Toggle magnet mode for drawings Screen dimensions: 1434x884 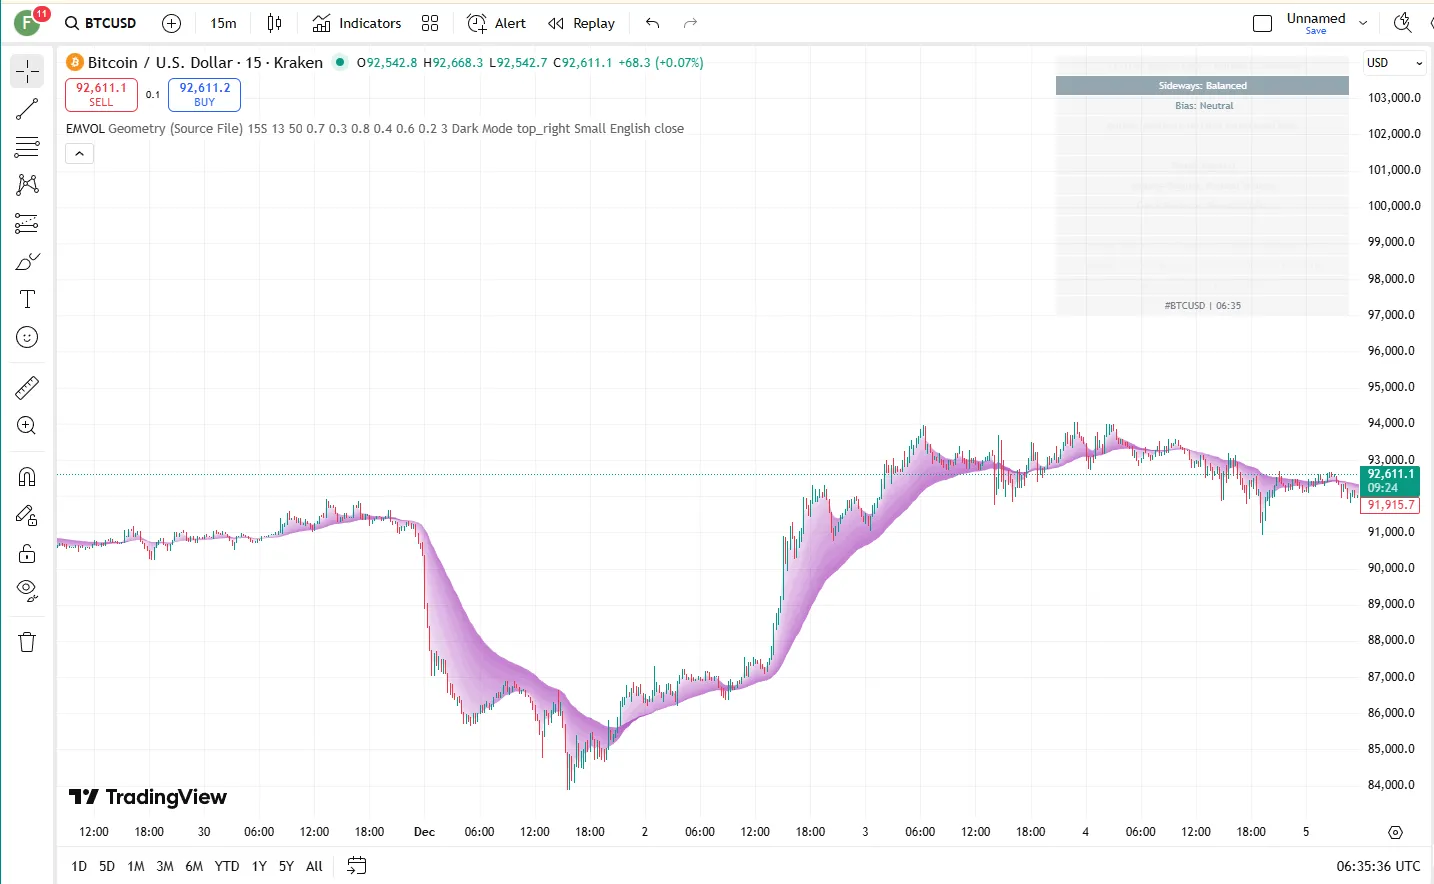point(27,477)
